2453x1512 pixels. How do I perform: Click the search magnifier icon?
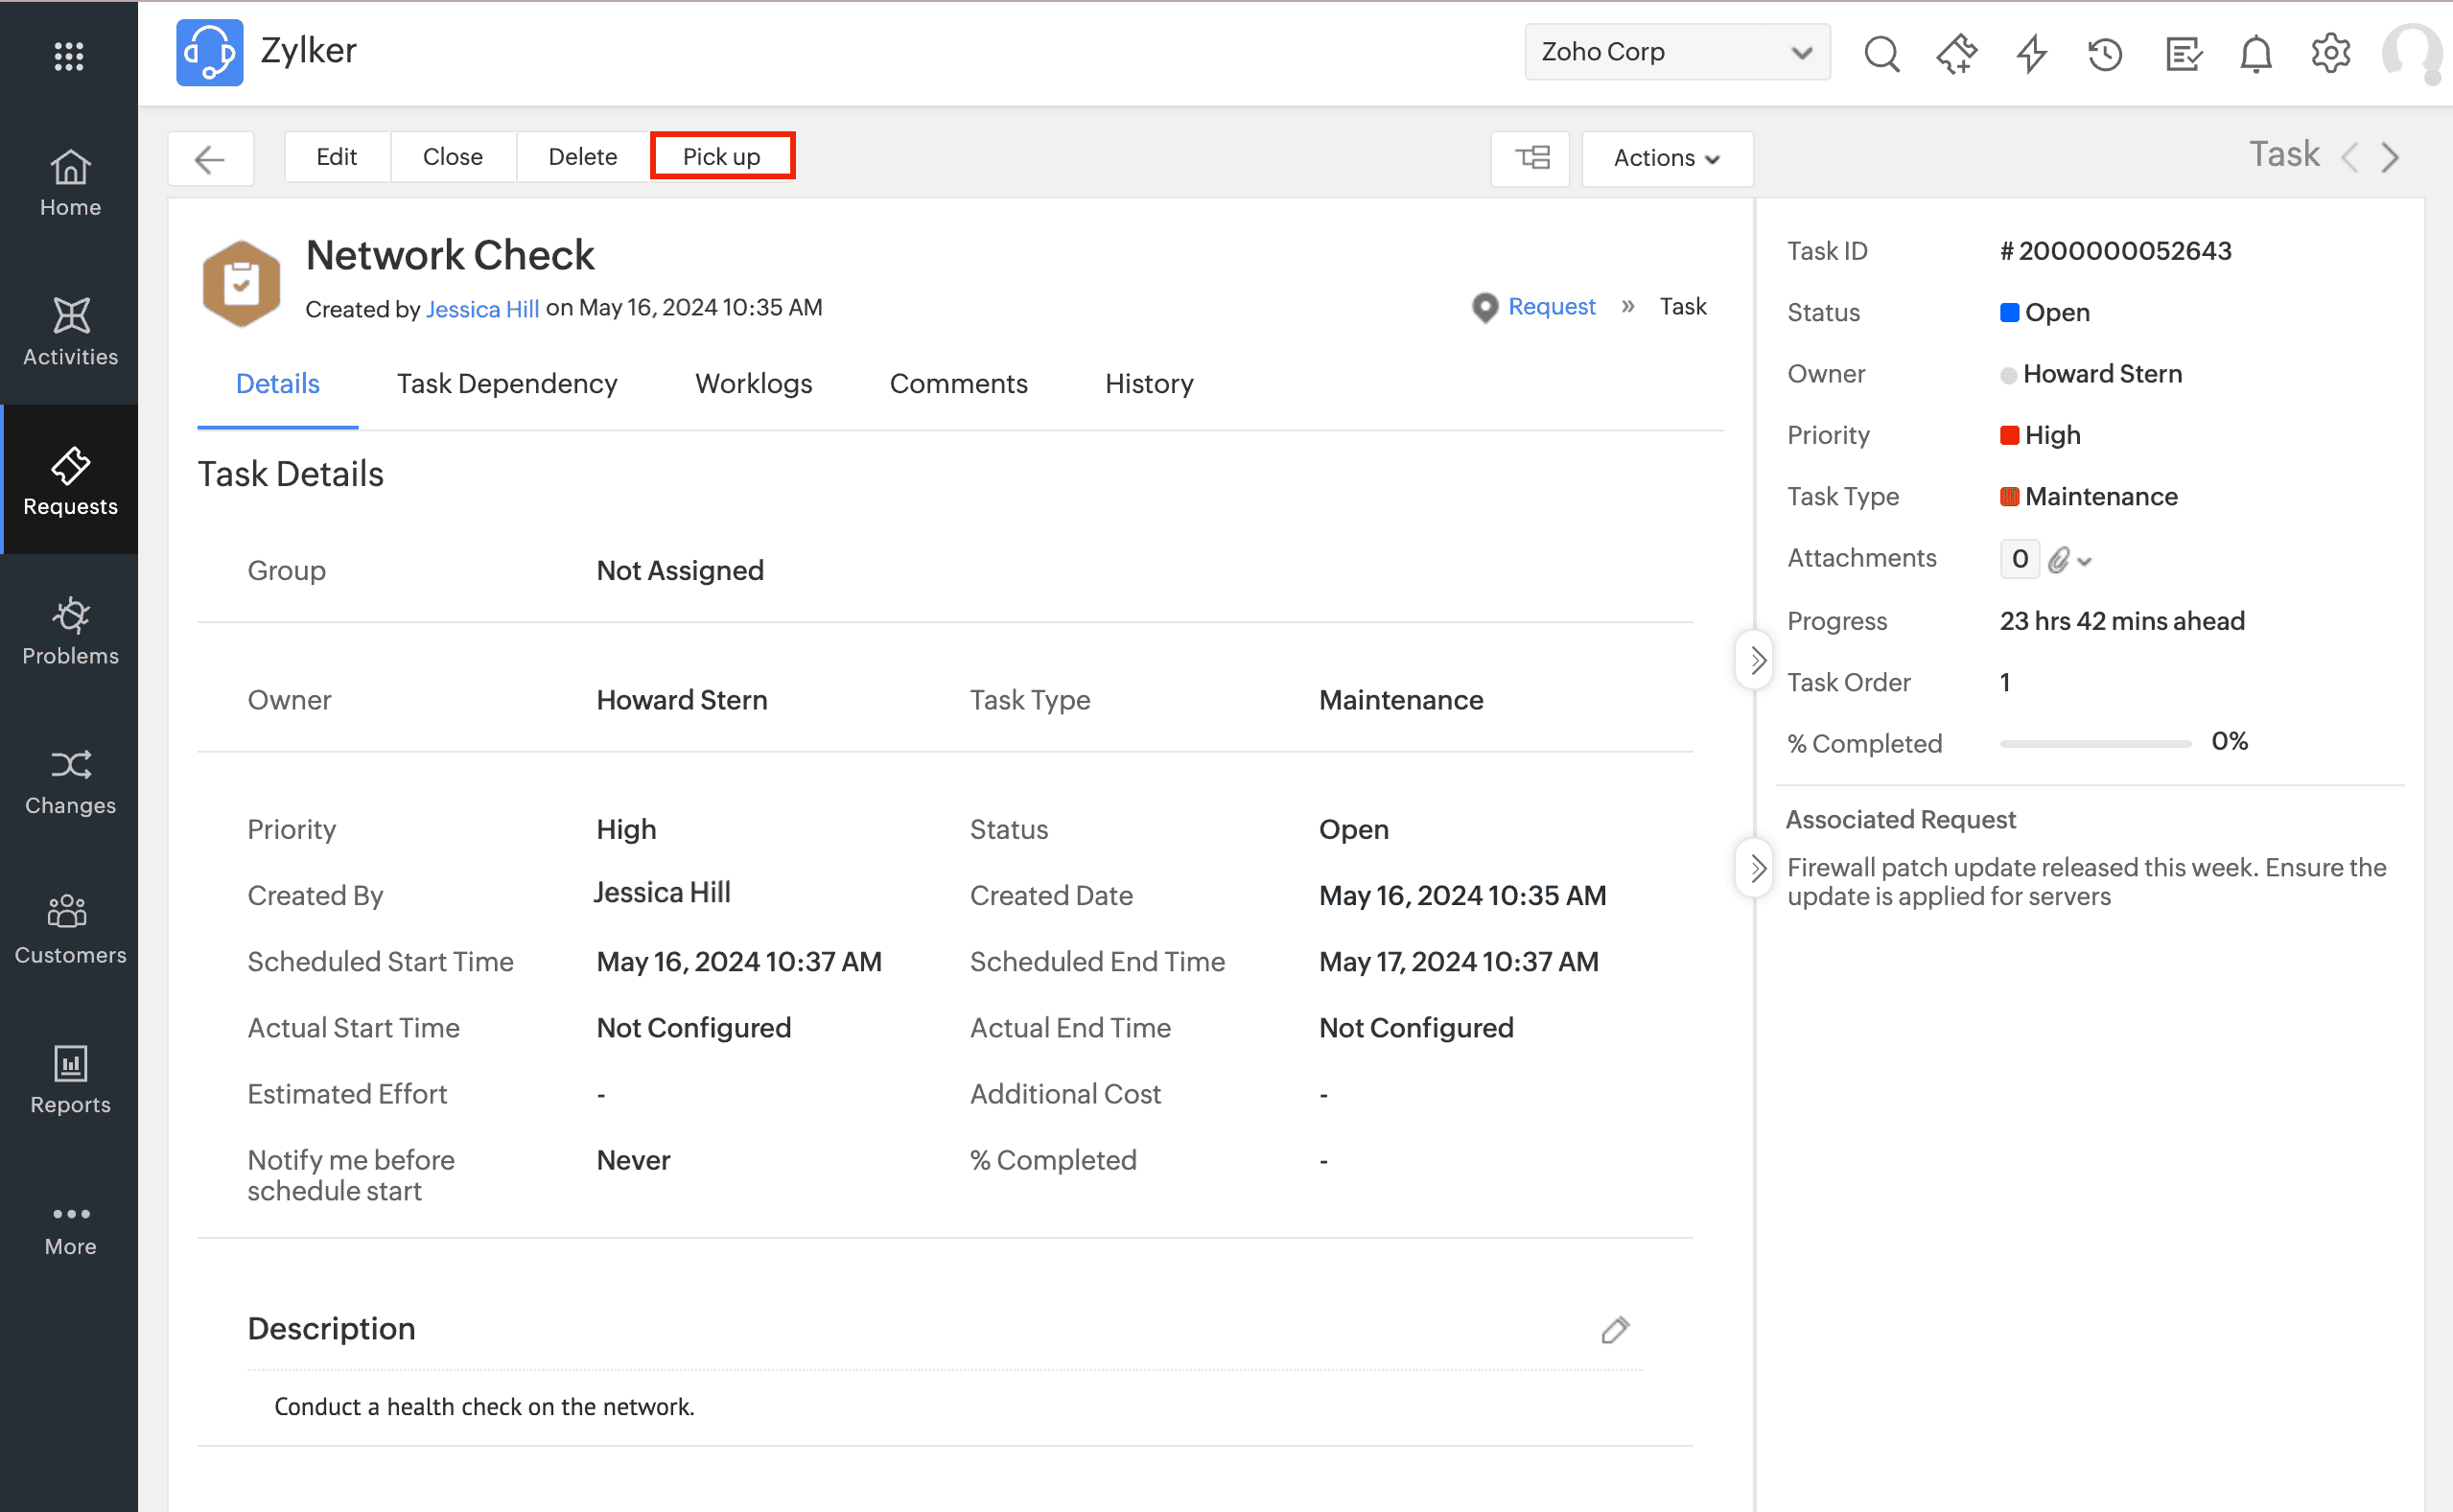click(x=1881, y=53)
